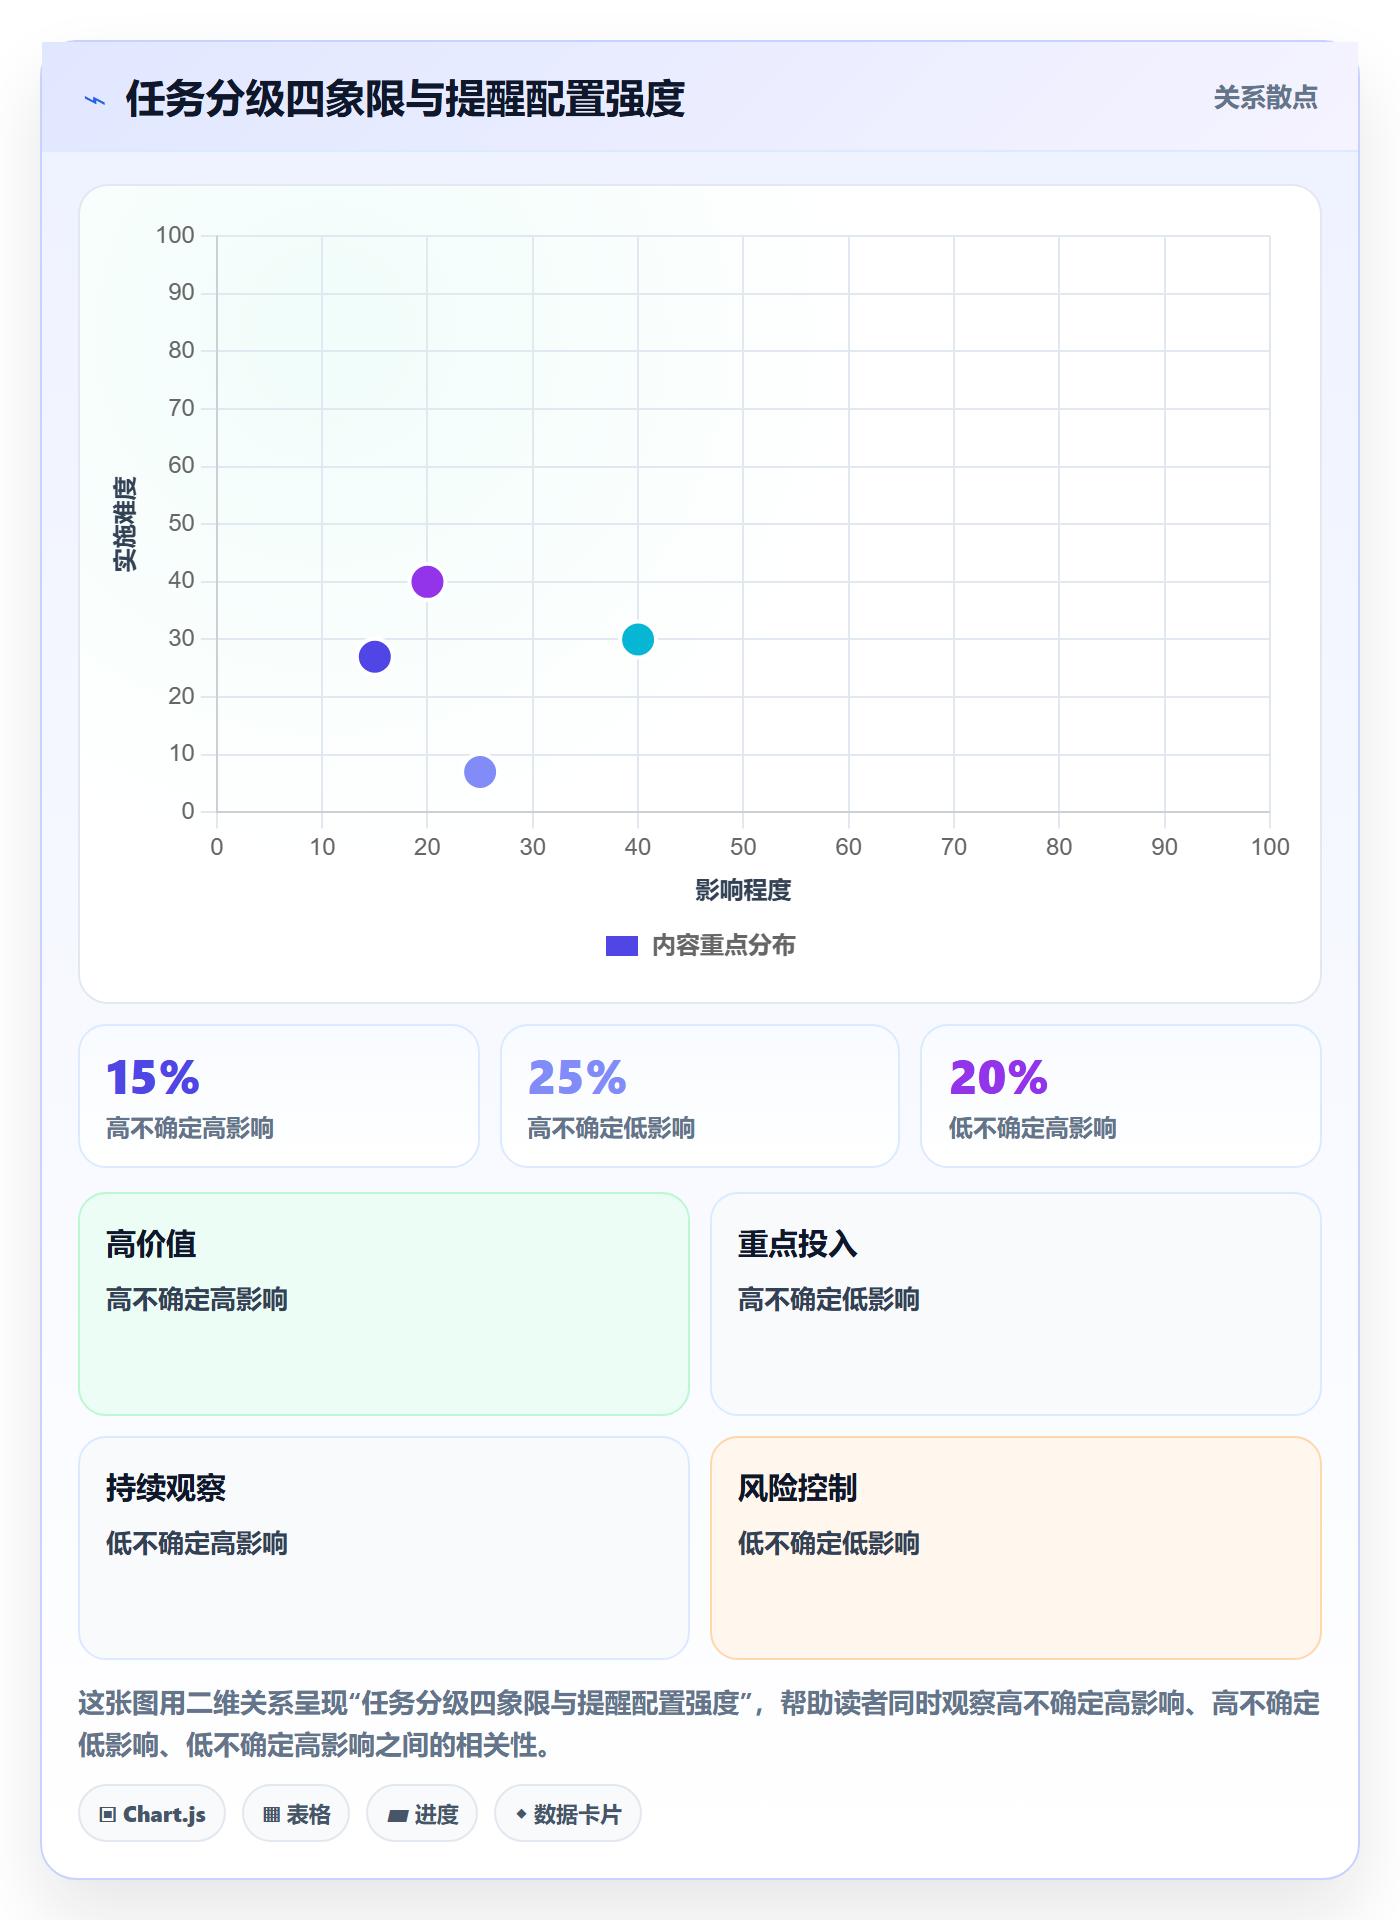Image resolution: width=1400 pixels, height=1920 pixels.
Task: Open the 高价值 quadrant card
Action: (x=384, y=1304)
